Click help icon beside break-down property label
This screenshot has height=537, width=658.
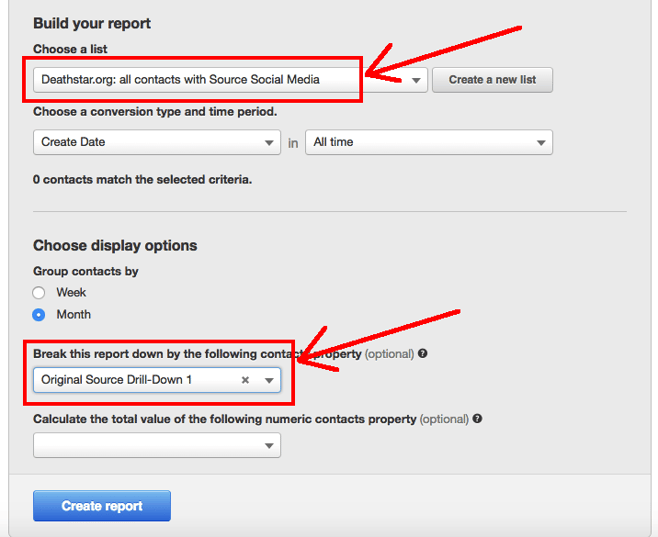click(x=423, y=354)
